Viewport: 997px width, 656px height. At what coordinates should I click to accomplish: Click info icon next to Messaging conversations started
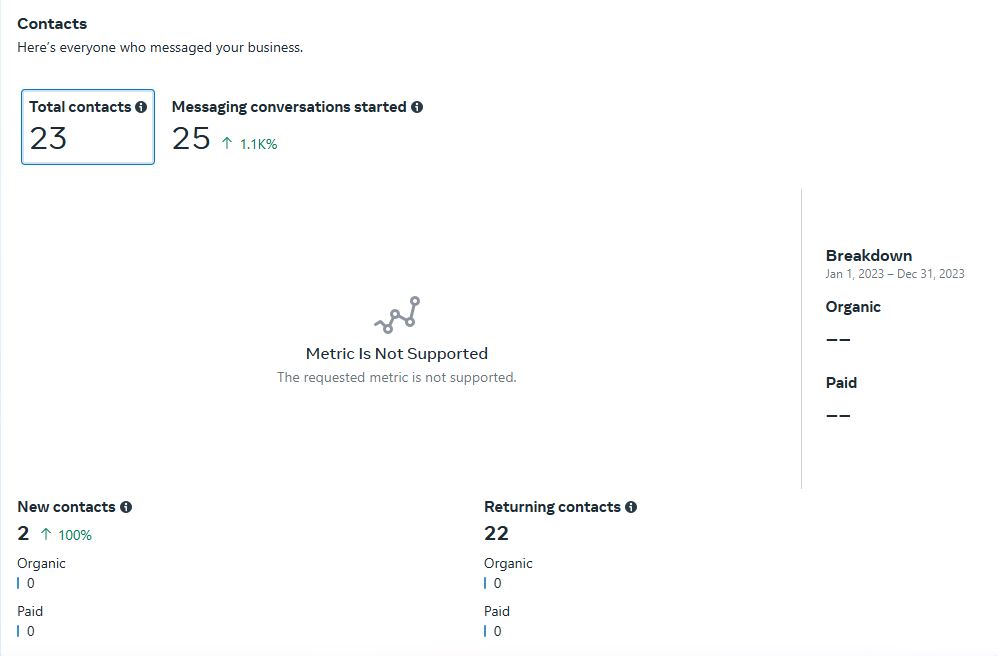[x=416, y=107]
